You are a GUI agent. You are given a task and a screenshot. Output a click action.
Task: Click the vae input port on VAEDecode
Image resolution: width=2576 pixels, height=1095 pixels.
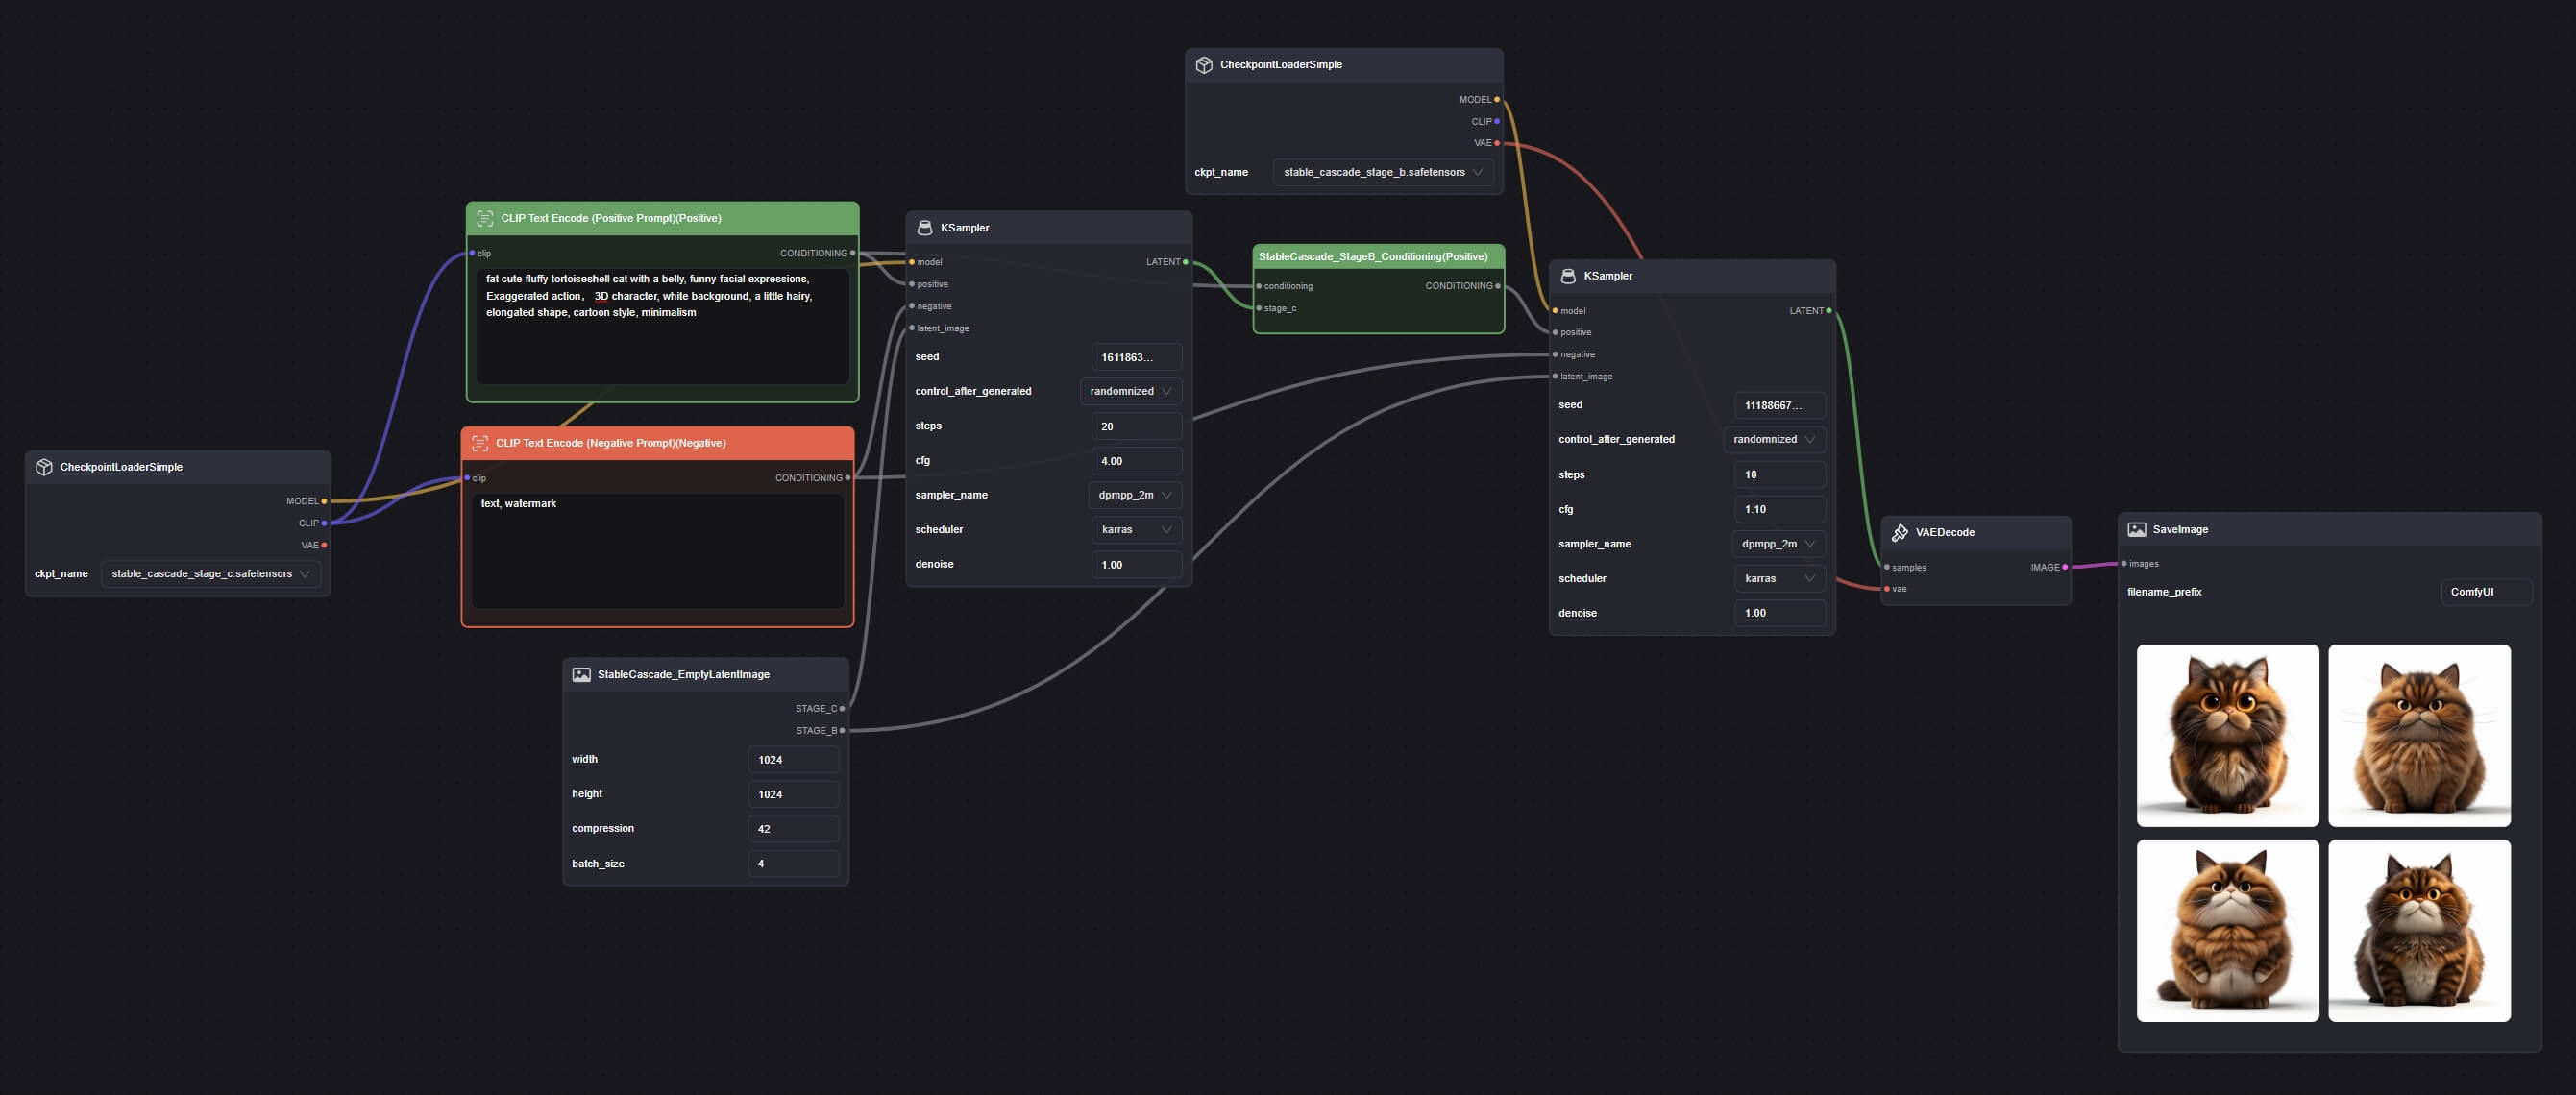tap(1887, 589)
